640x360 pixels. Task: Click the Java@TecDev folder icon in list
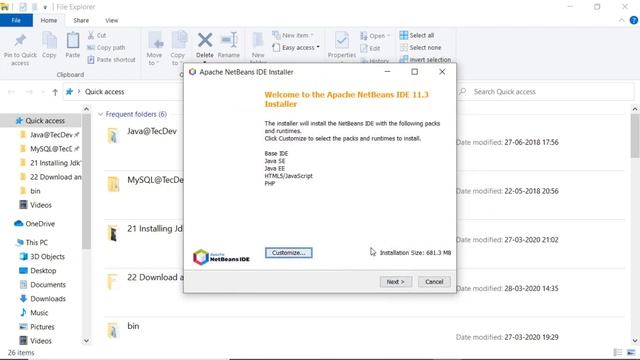(113, 136)
